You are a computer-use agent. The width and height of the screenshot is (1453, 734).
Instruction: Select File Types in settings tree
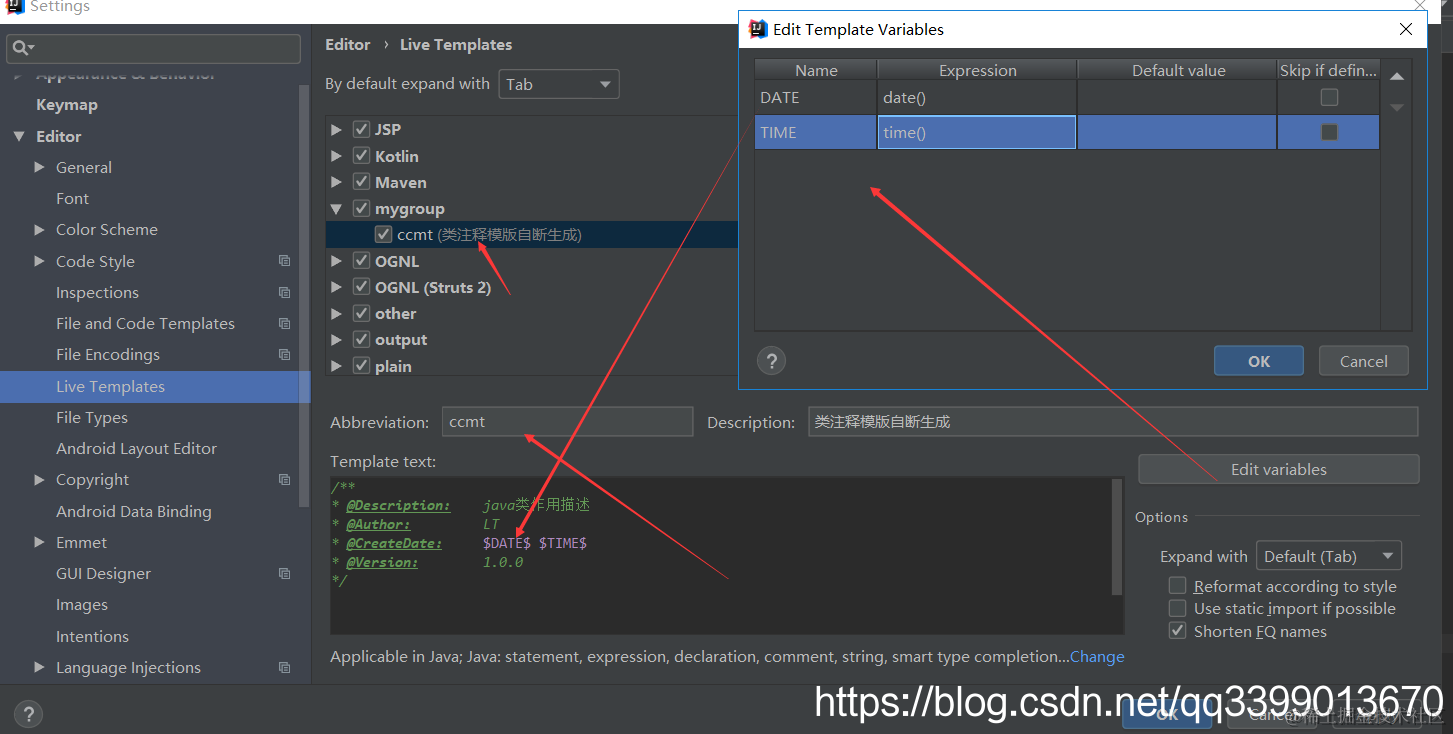[92, 417]
